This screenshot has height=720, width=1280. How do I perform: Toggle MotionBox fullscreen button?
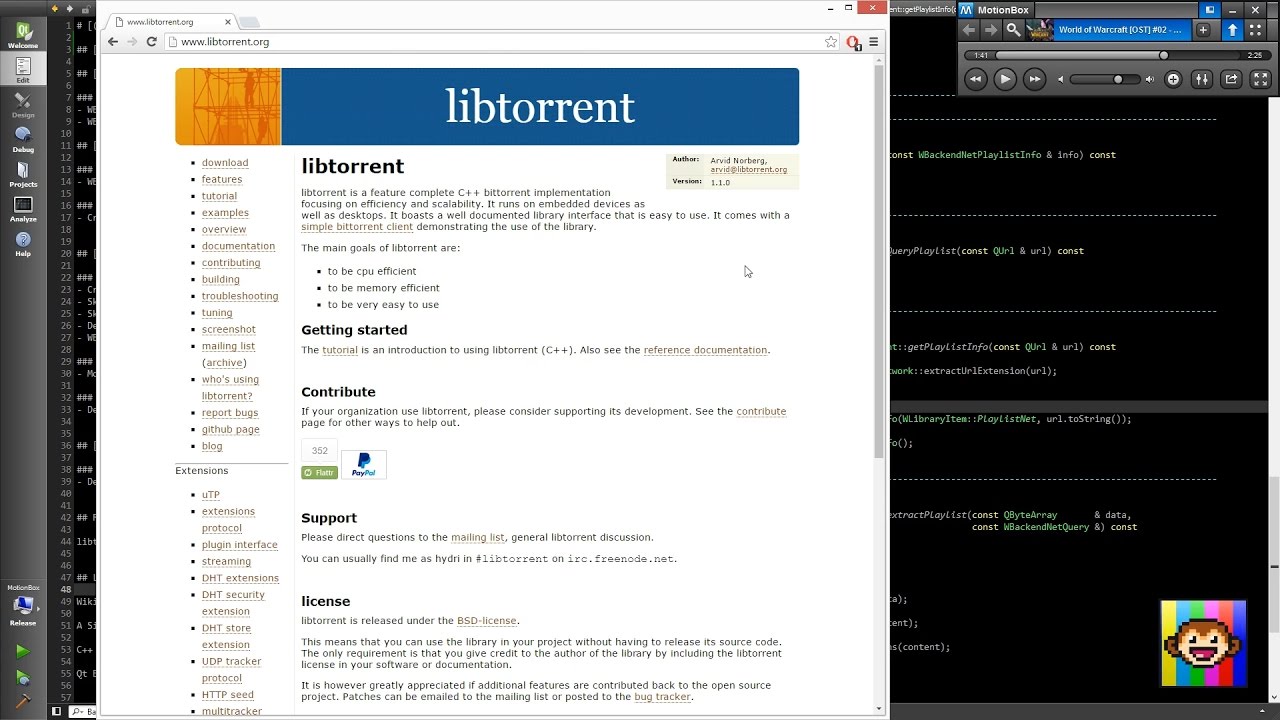click(1261, 79)
